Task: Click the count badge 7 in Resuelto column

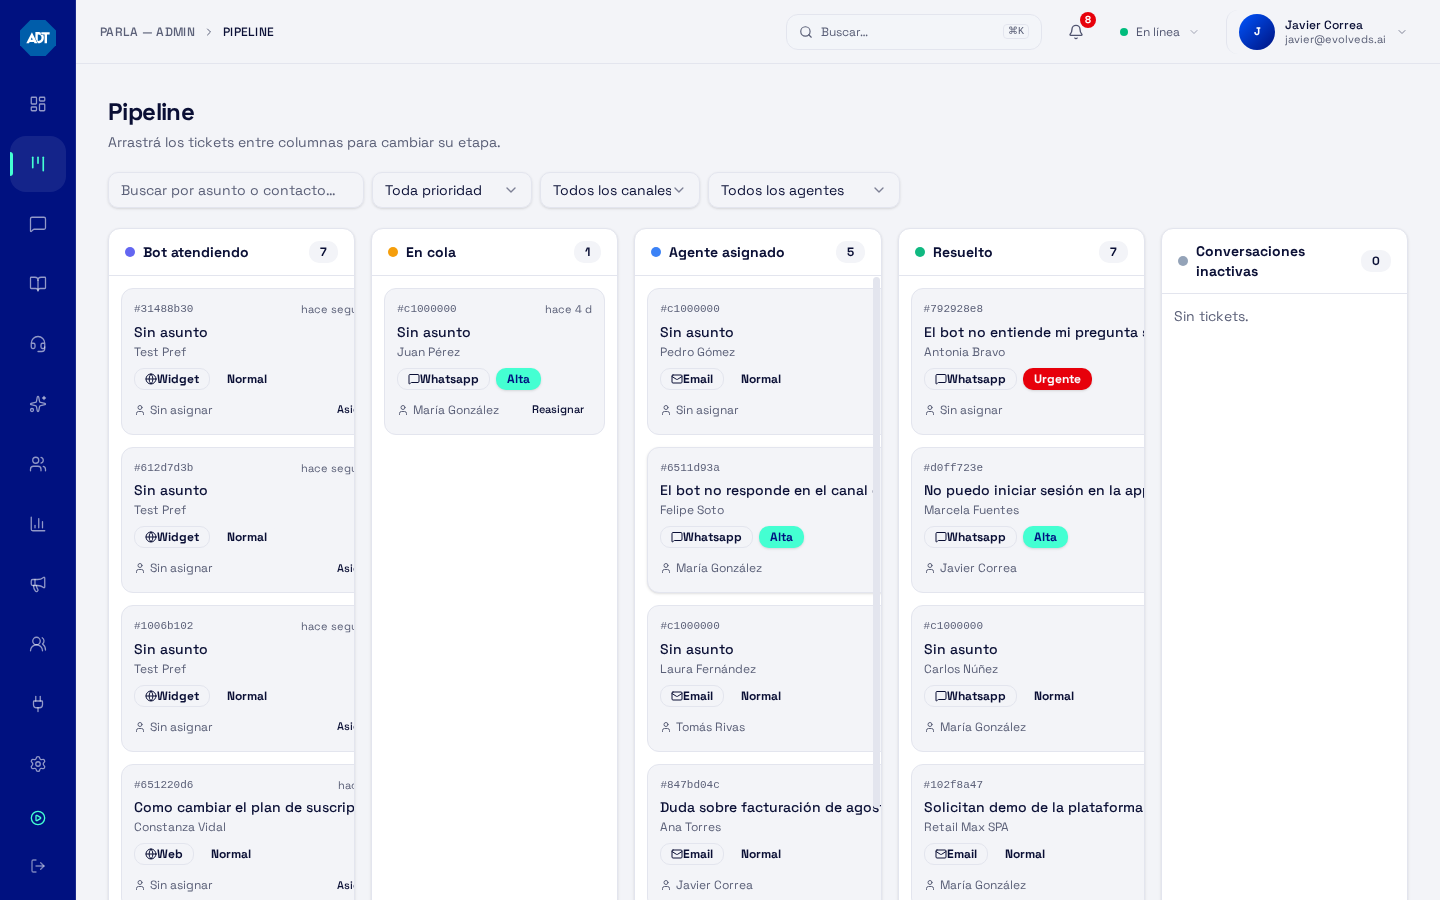Action: (x=1113, y=252)
